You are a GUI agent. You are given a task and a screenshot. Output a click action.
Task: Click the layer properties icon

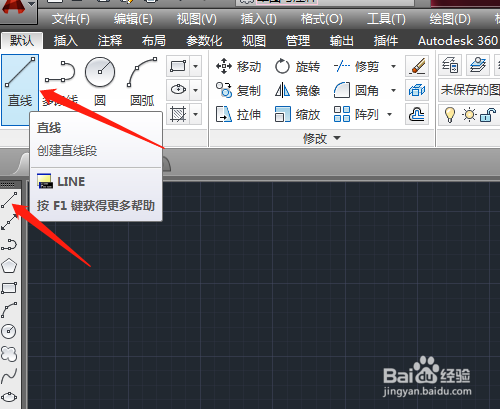pos(450,65)
